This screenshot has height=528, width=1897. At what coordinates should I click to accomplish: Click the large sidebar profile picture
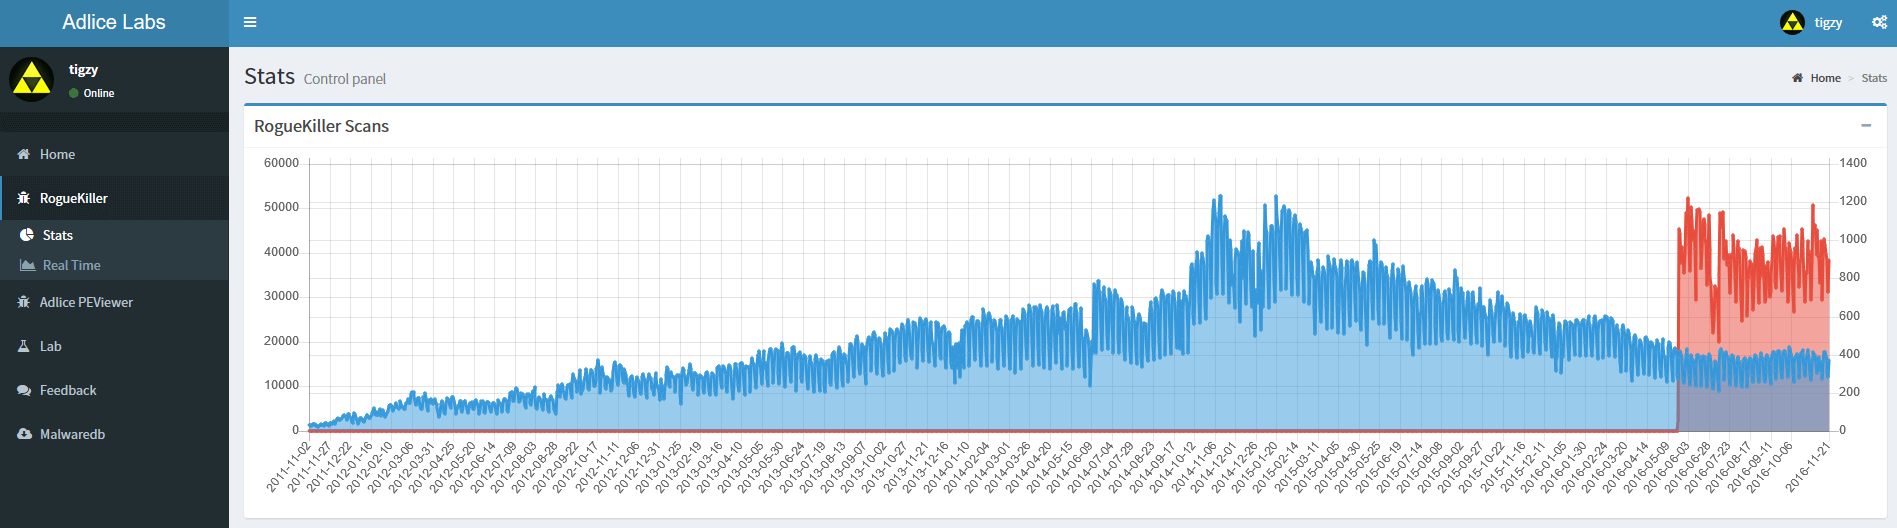pos(32,80)
